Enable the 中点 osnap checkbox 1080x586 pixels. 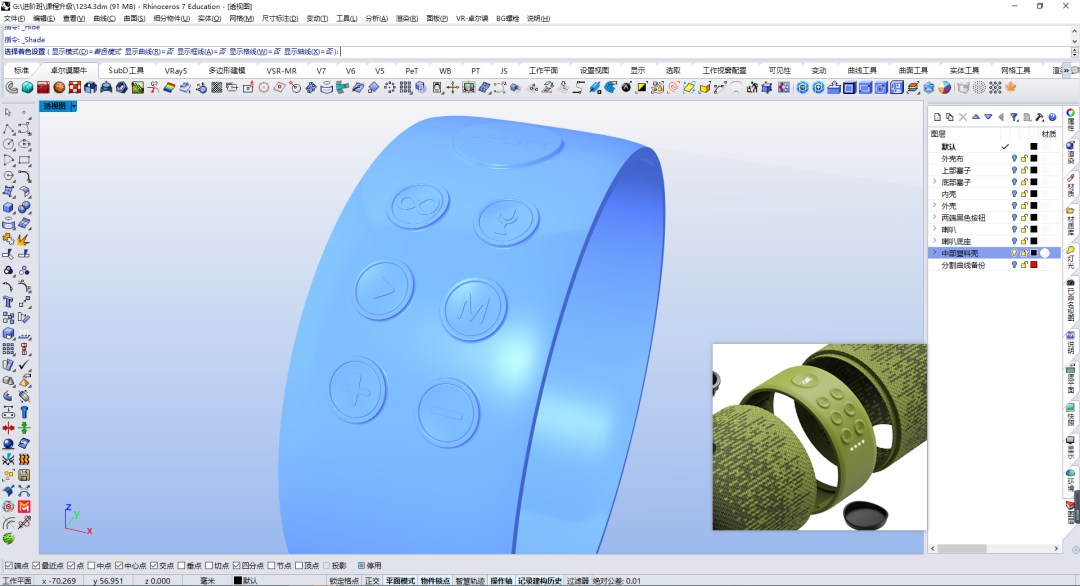[x=92, y=565]
